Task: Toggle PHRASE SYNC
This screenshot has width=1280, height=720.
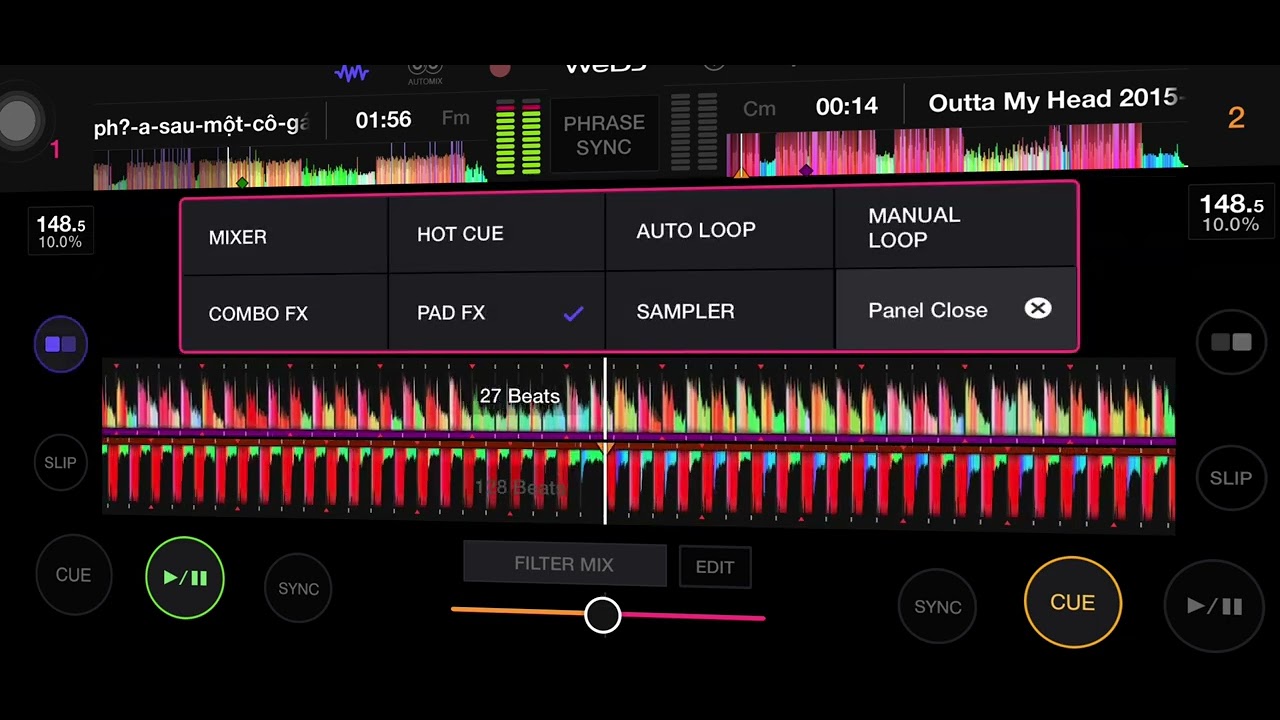Action: click(603, 135)
